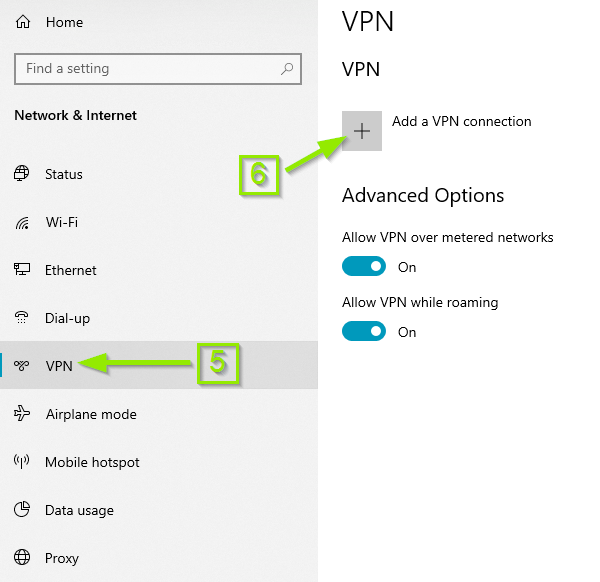Open the Mobile hotspot settings page

159,462
